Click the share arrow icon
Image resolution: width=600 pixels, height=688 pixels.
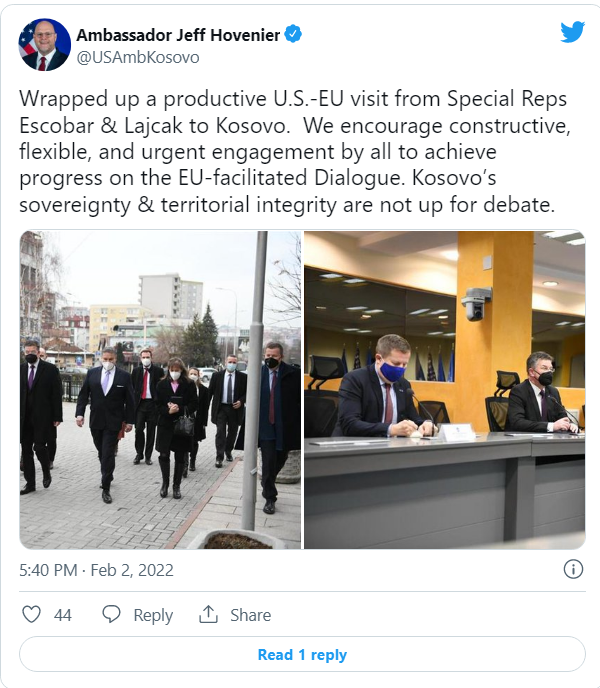208,615
